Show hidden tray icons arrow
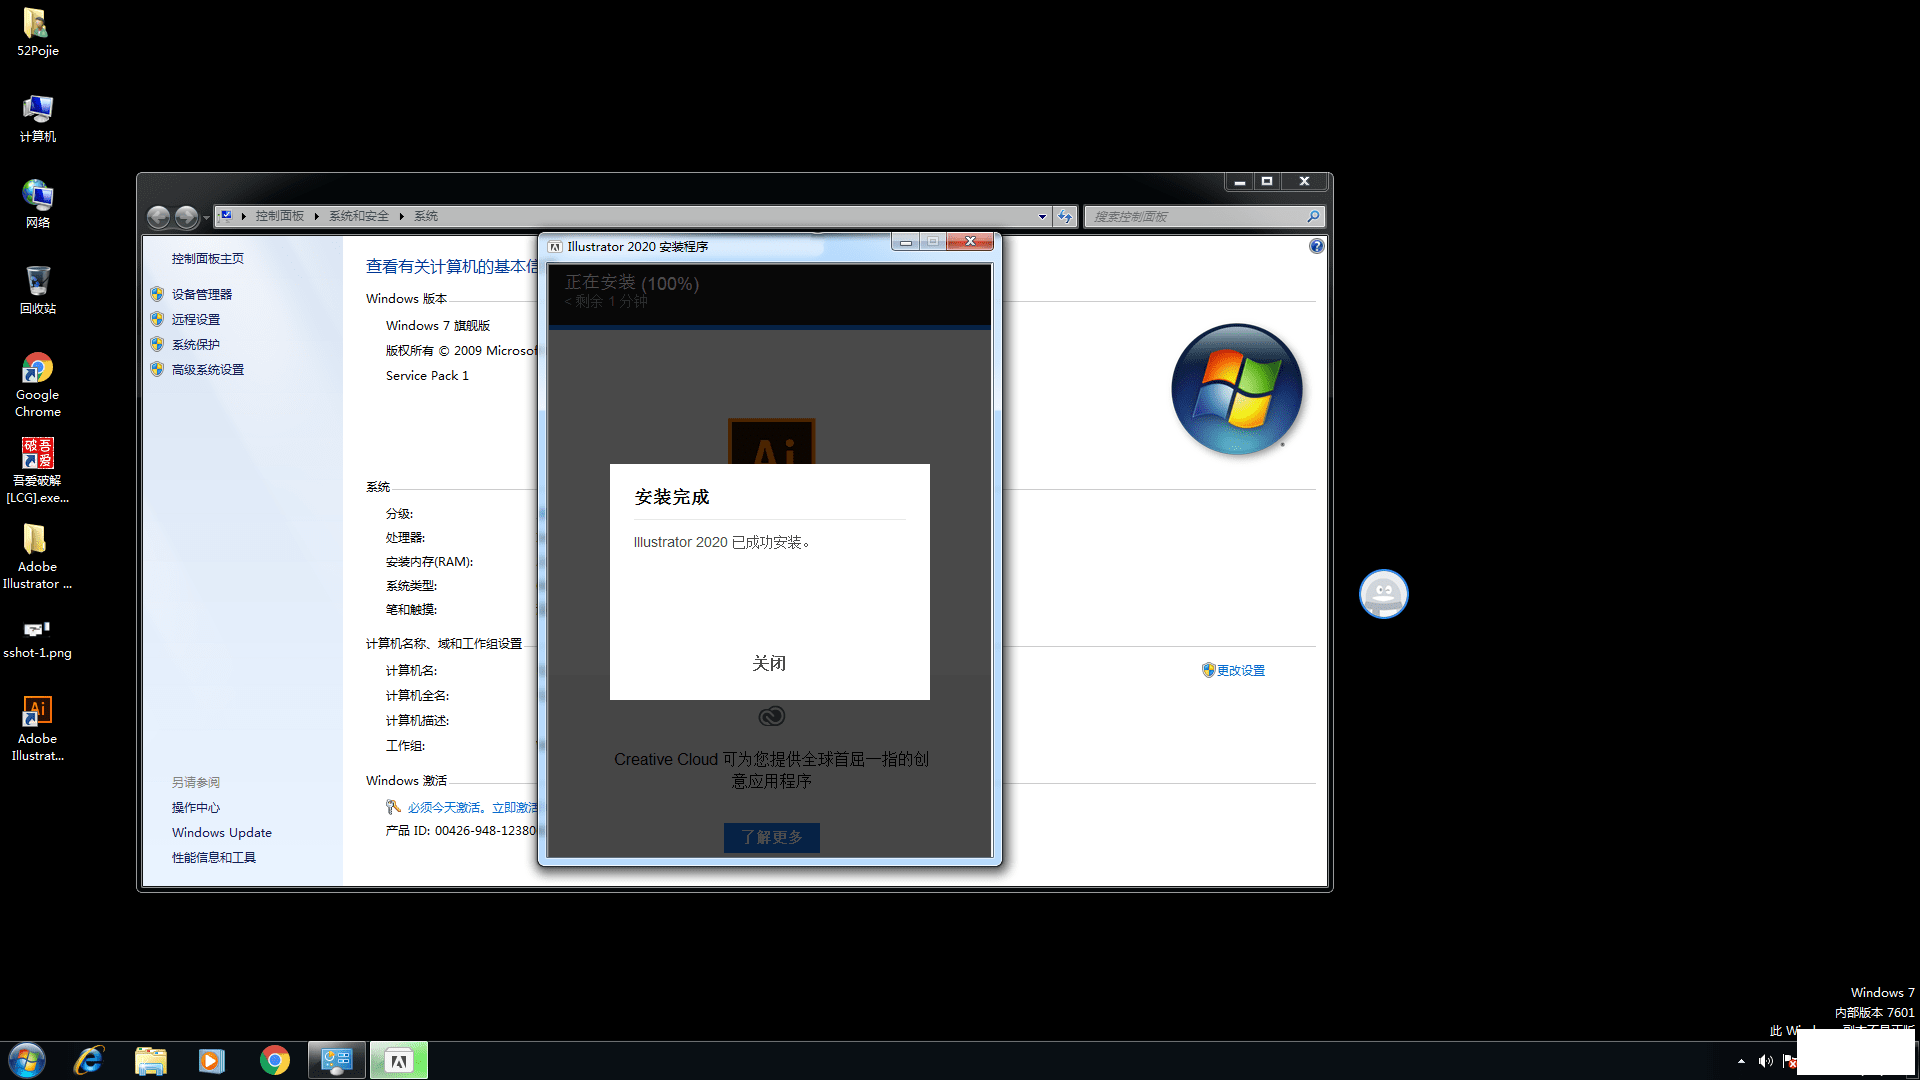1920x1080 pixels. [1741, 1061]
